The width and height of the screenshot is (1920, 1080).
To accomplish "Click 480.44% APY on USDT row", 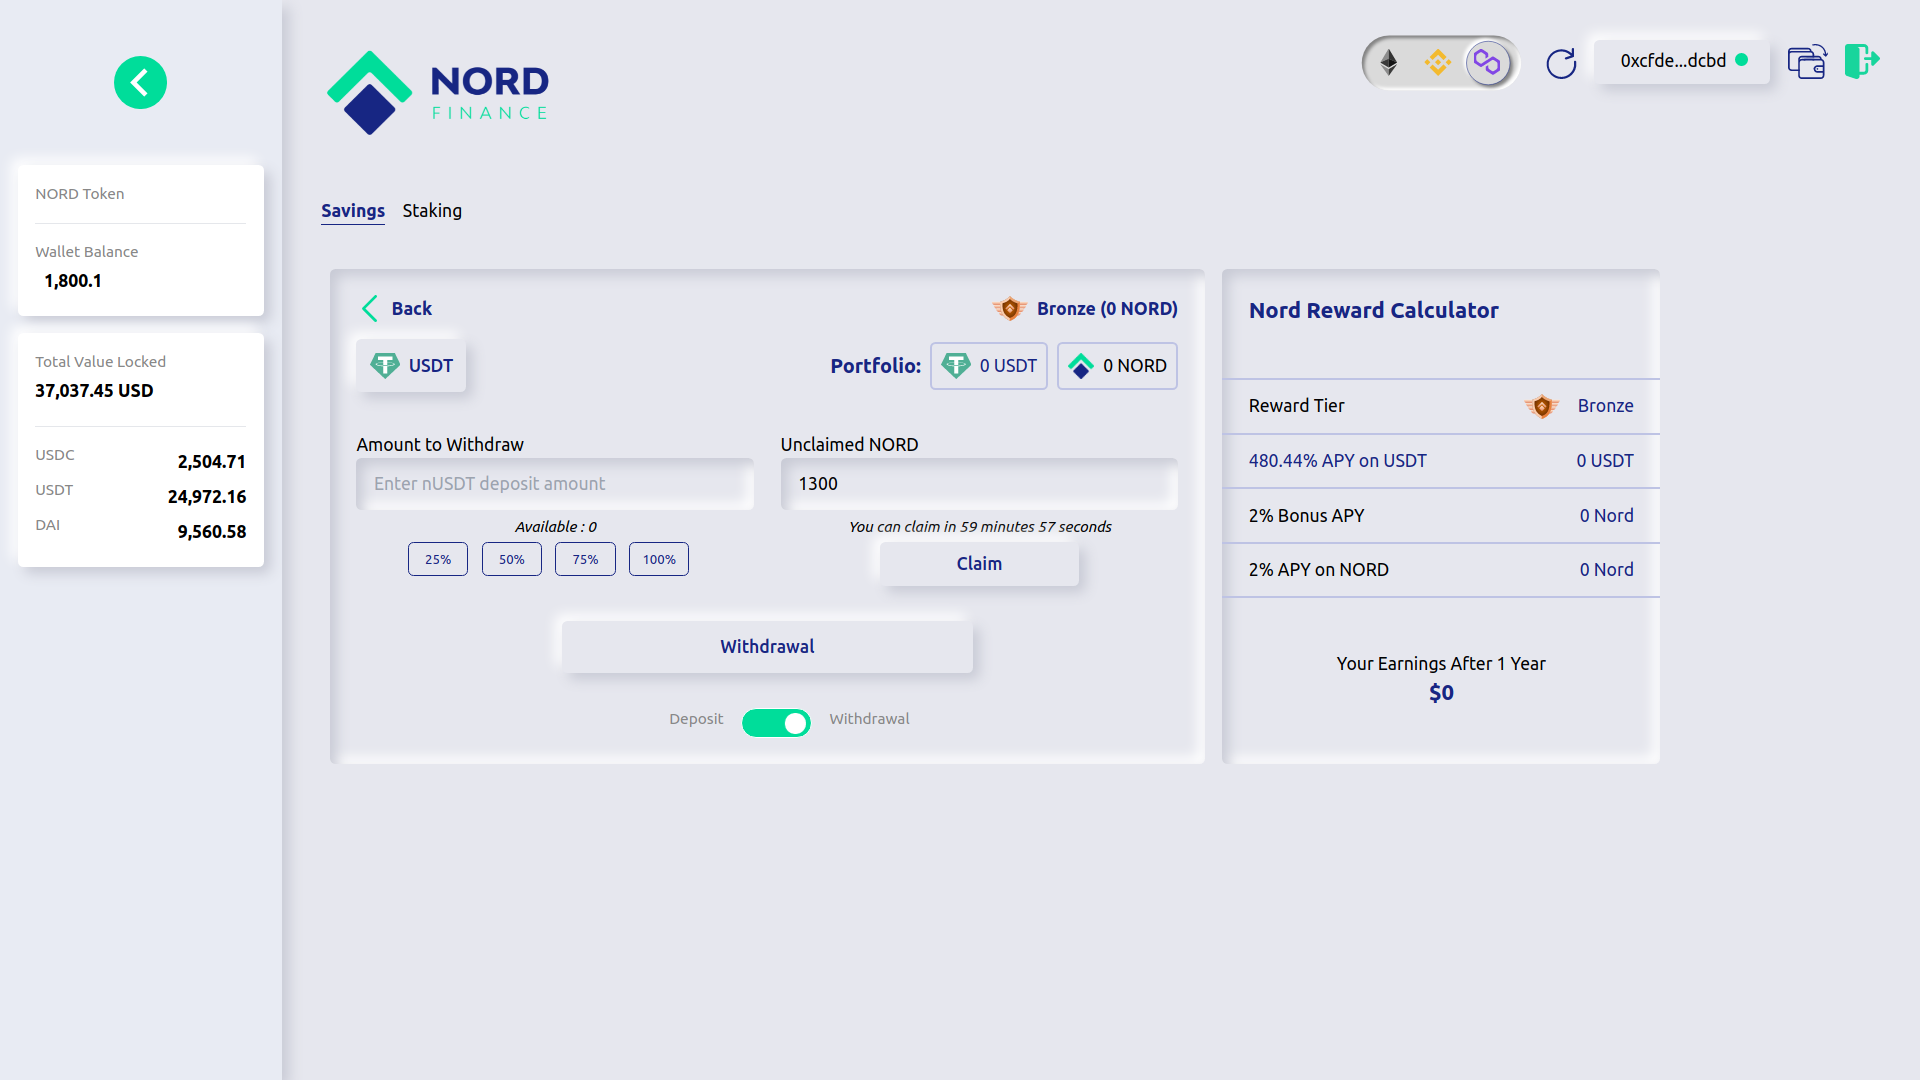I will click(x=1441, y=461).
